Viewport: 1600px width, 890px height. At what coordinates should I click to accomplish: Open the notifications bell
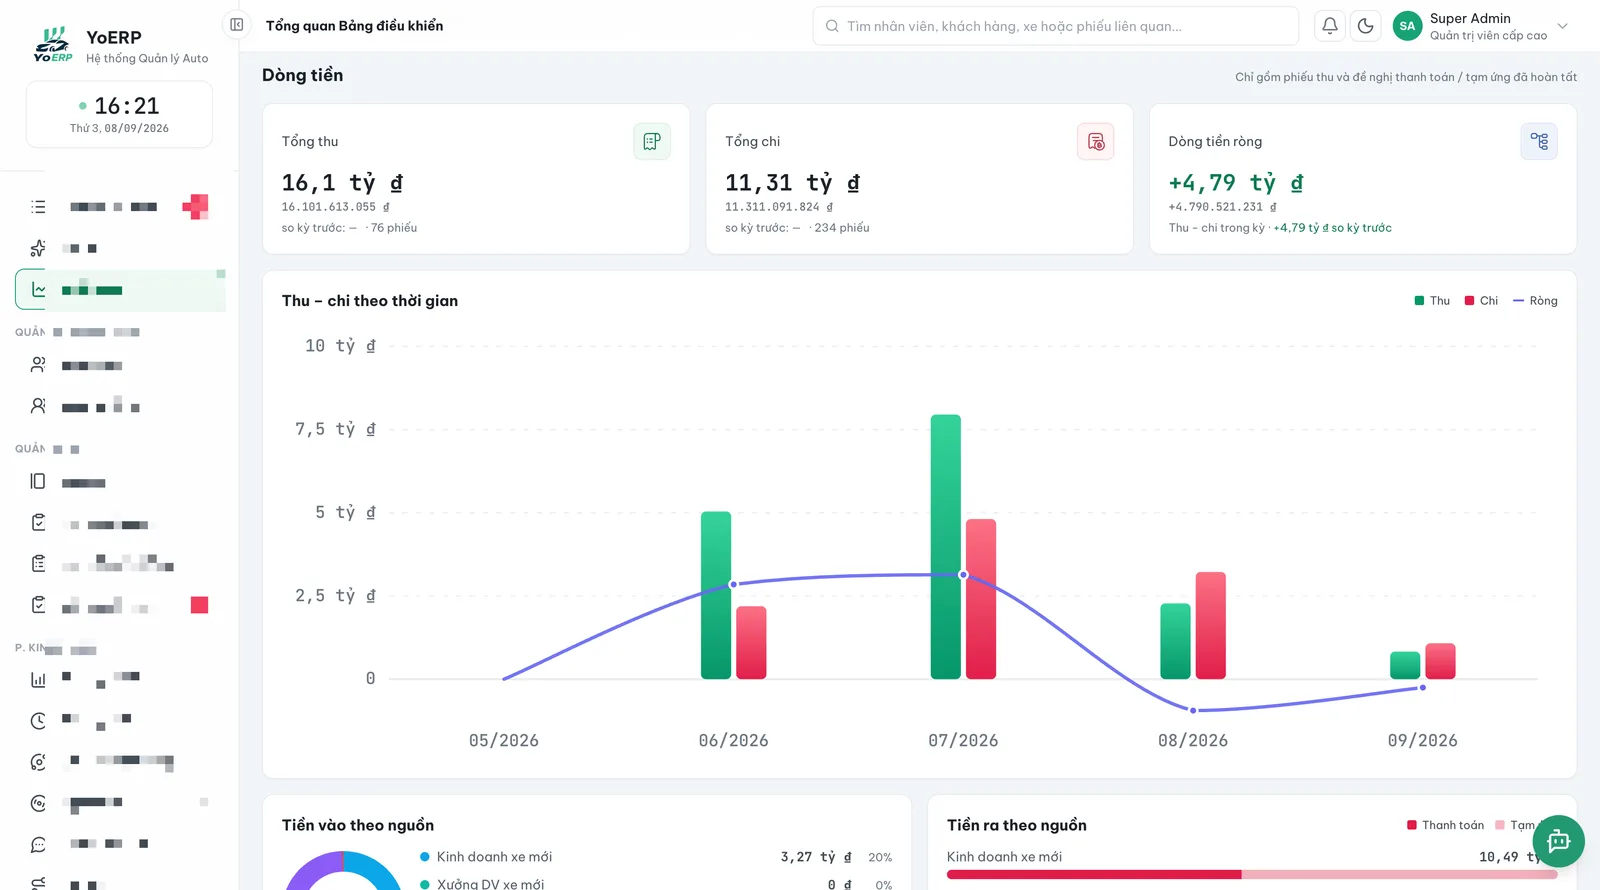(1330, 26)
